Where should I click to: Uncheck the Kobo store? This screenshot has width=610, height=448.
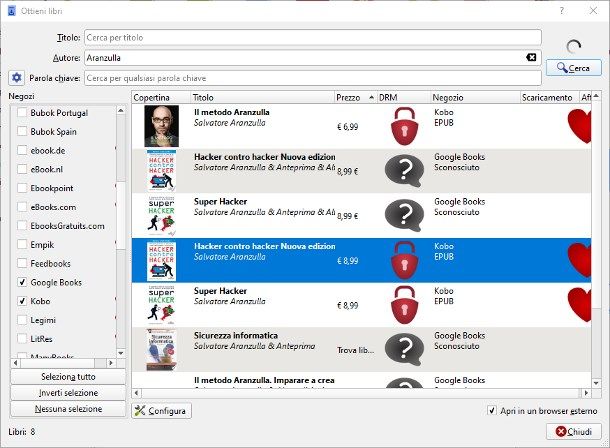click(22, 301)
